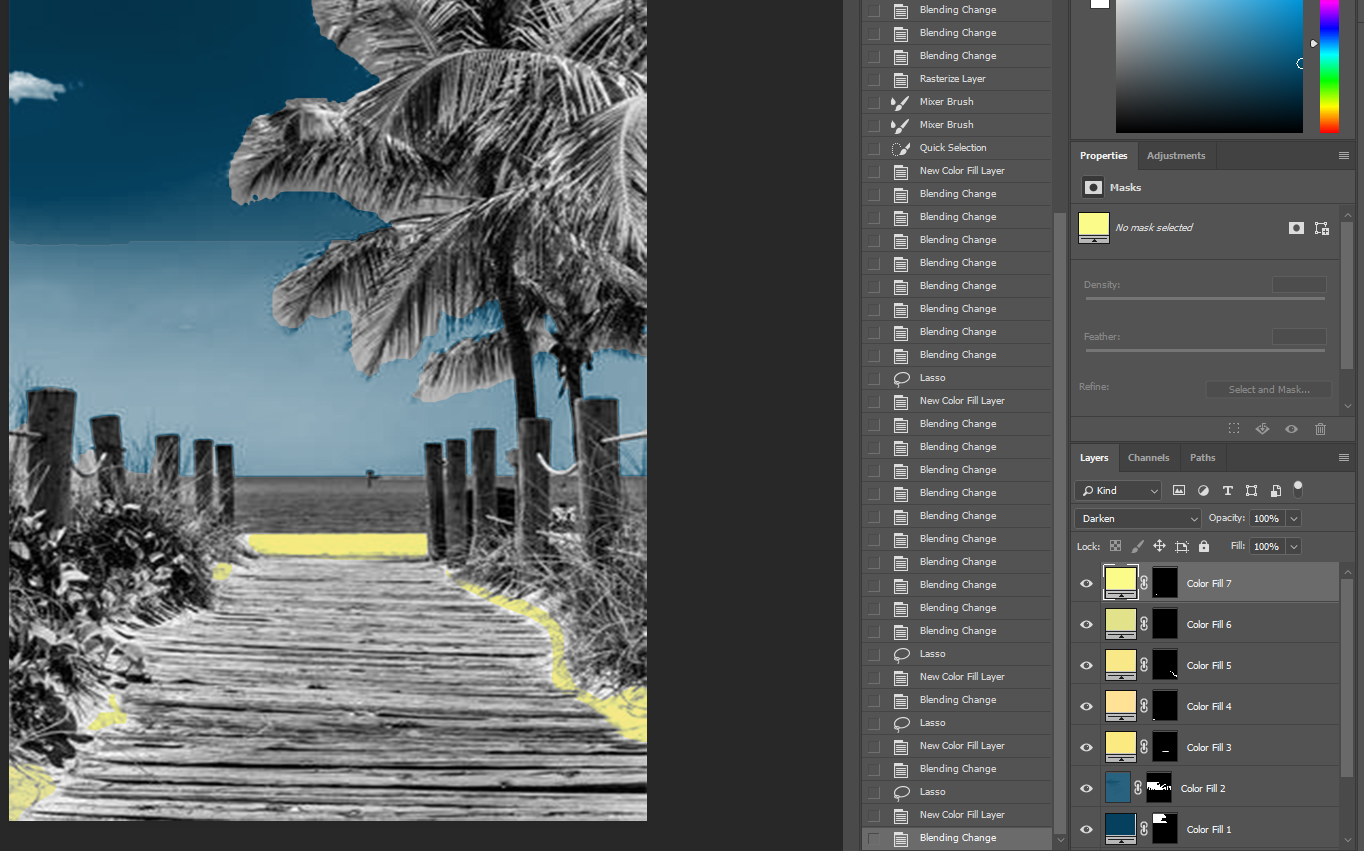Click the filter for adjustment layers icon
This screenshot has width=1364, height=851.
pyautogui.click(x=1203, y=490)
